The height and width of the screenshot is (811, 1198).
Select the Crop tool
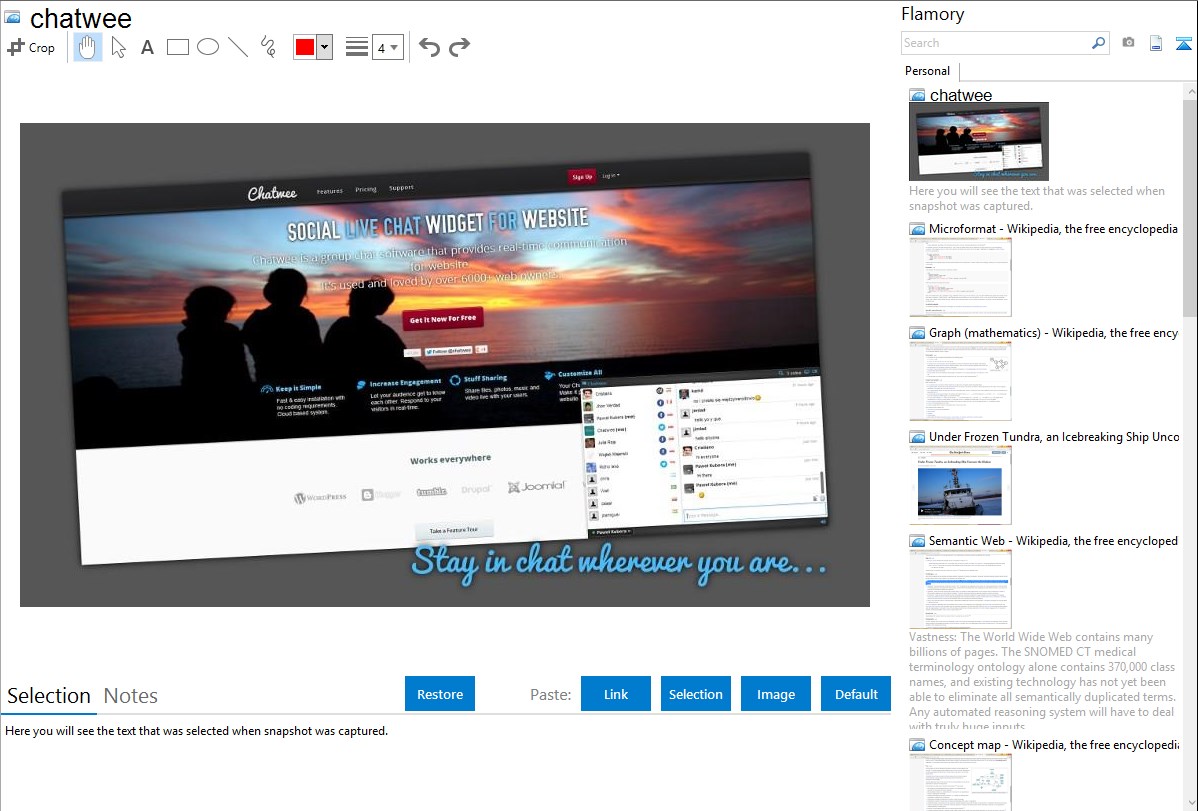(x=31, y=47)
